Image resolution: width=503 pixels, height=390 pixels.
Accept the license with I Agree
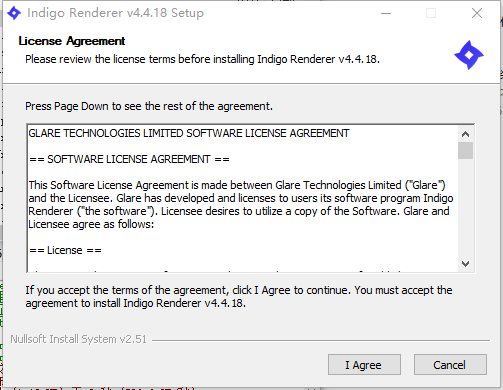pos(364,365)
